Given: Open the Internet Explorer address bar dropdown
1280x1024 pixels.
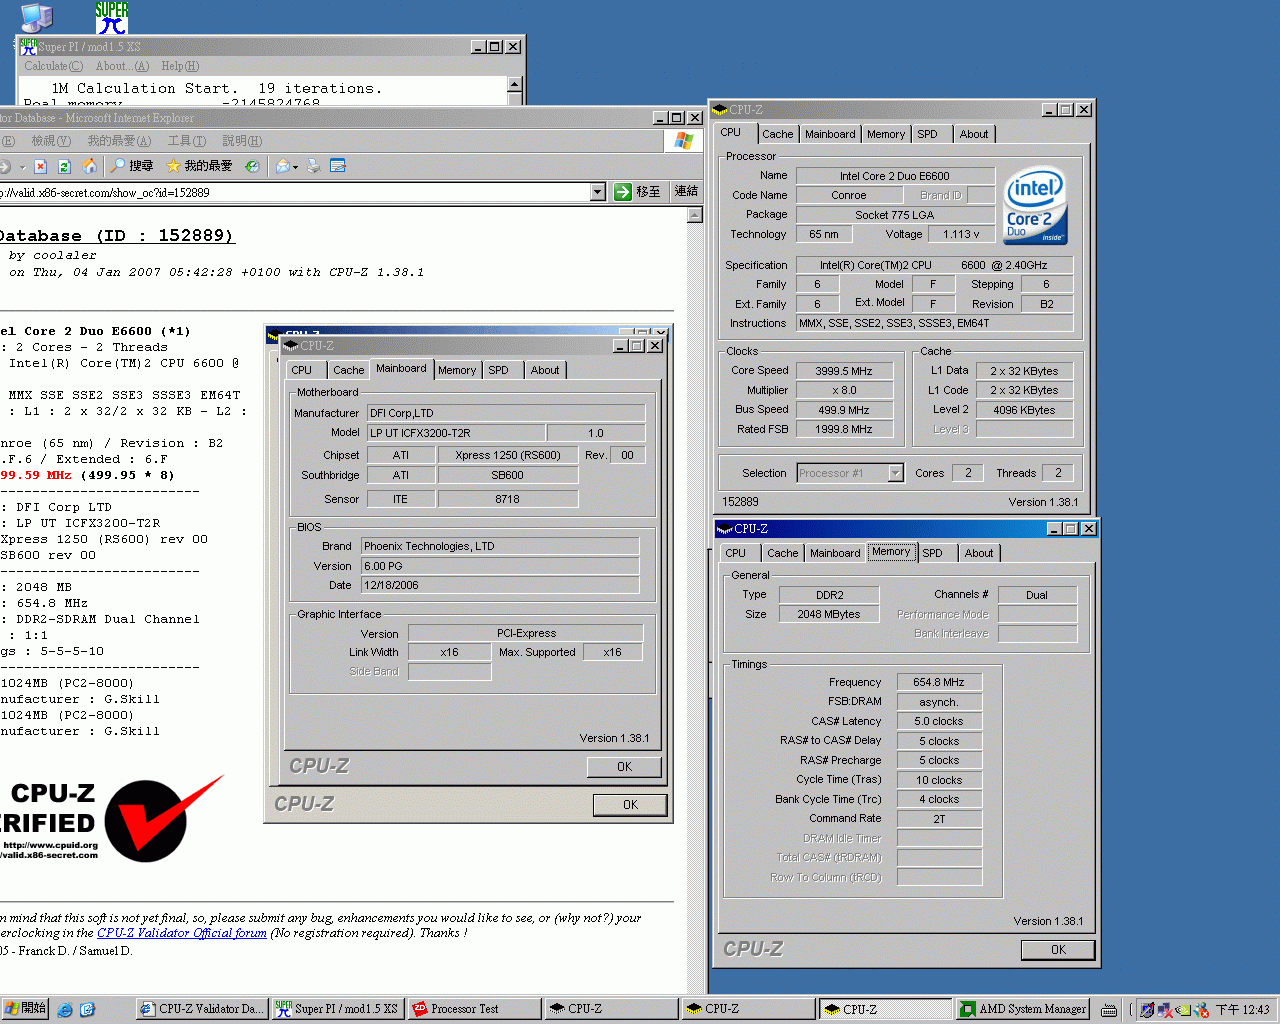Looking at the screenshot, I should coord(598,192).
